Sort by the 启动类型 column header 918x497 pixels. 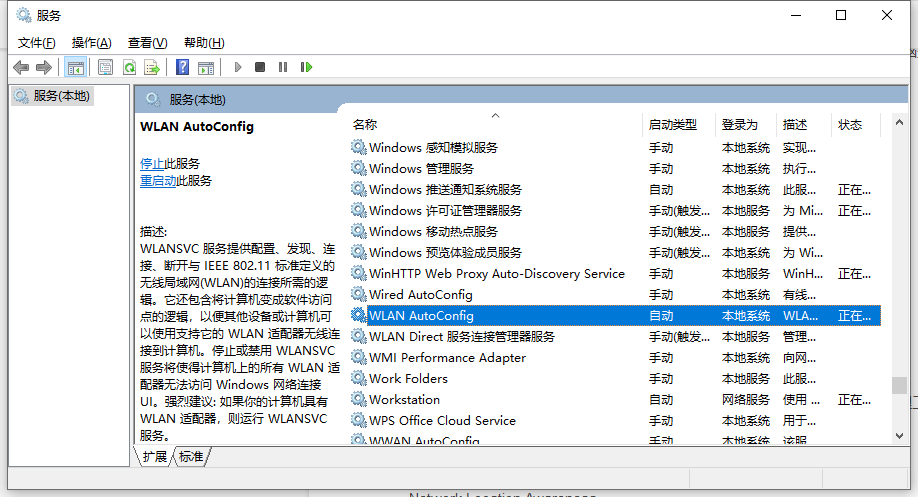673,125
